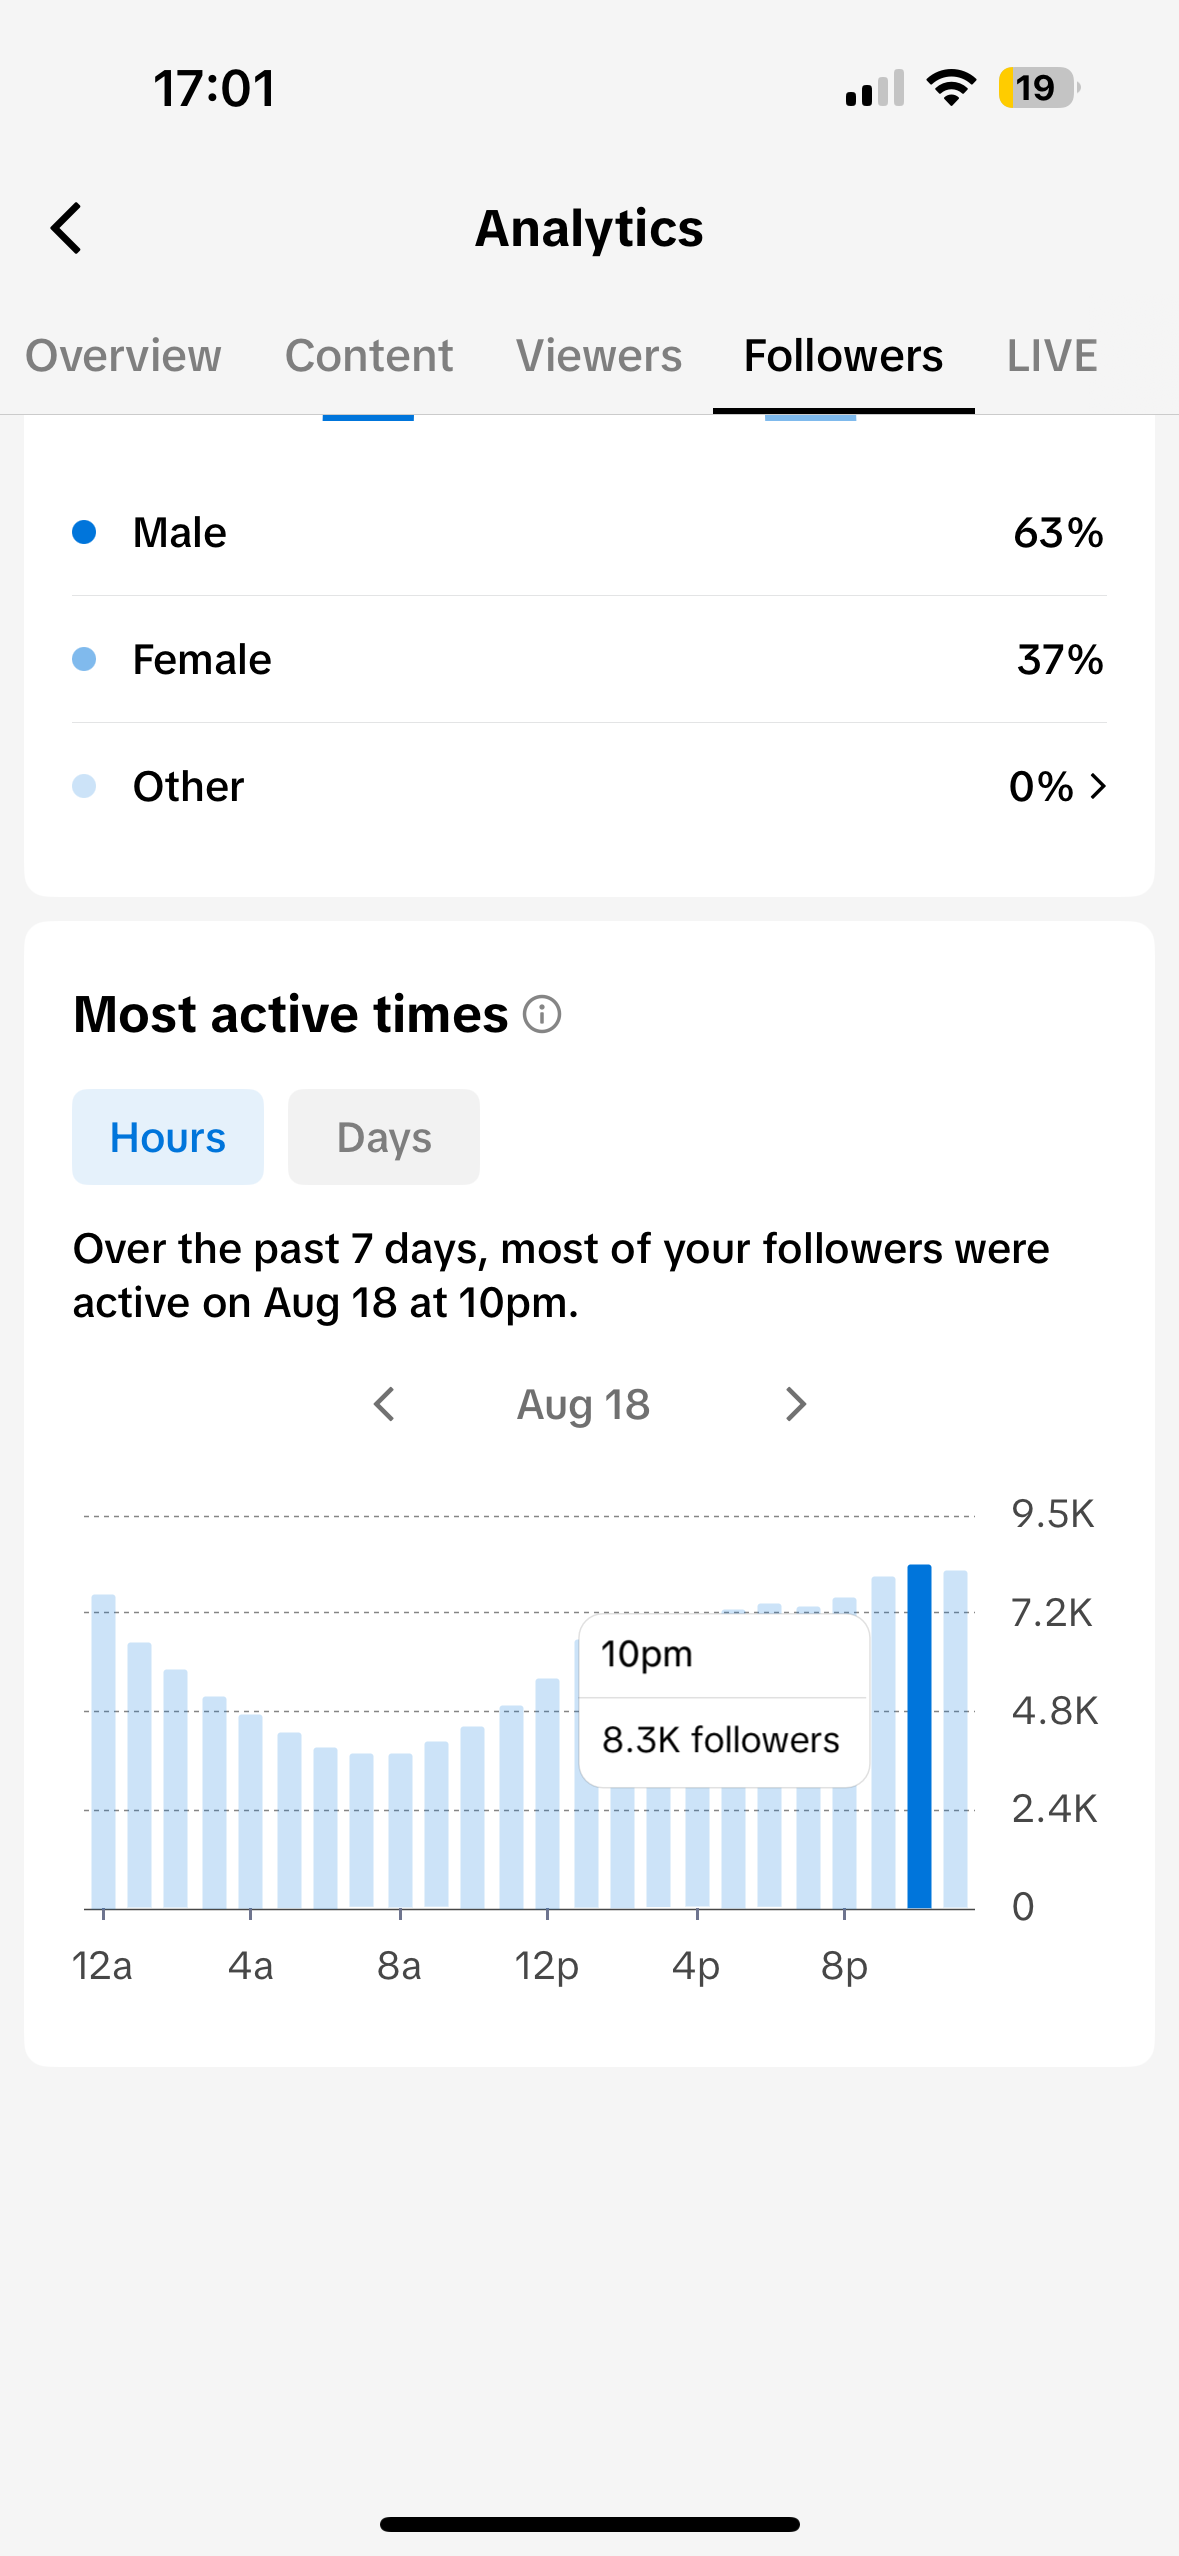Expand the Other gender row chevron
The height and width of the screenshot is (2556, 1179).
[x=1098, y=787]
